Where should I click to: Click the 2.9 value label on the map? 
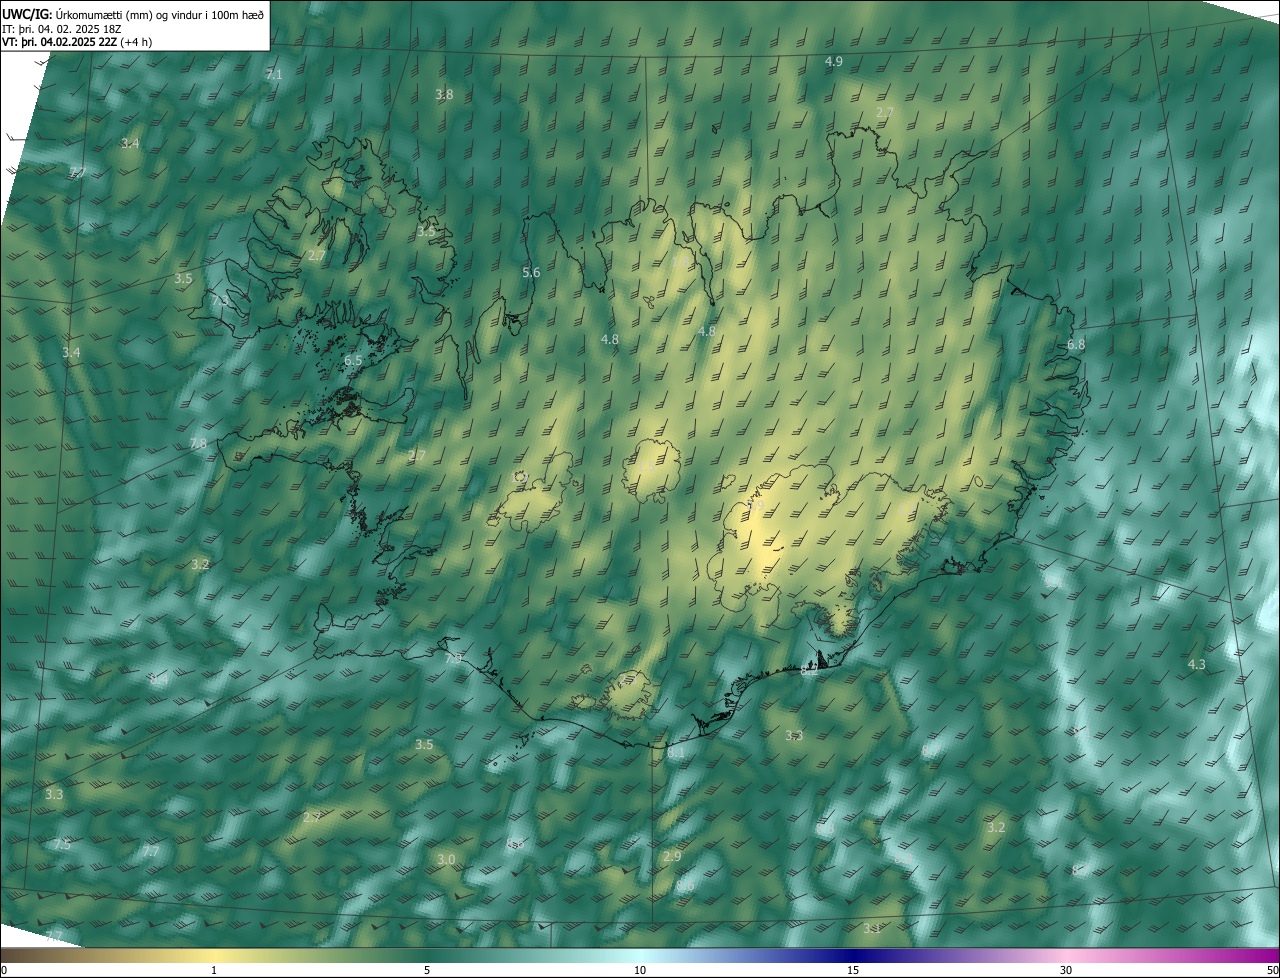pos(672,856)
